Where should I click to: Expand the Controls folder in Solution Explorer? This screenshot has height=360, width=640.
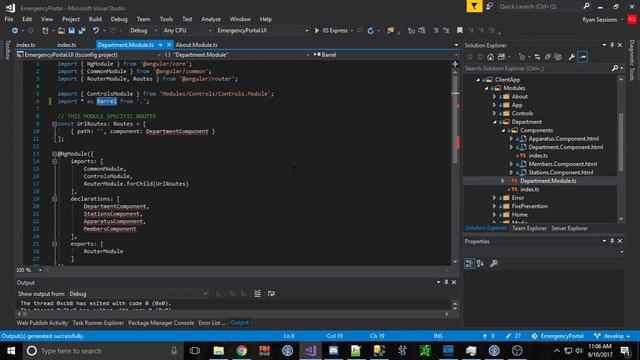(494, 113)
